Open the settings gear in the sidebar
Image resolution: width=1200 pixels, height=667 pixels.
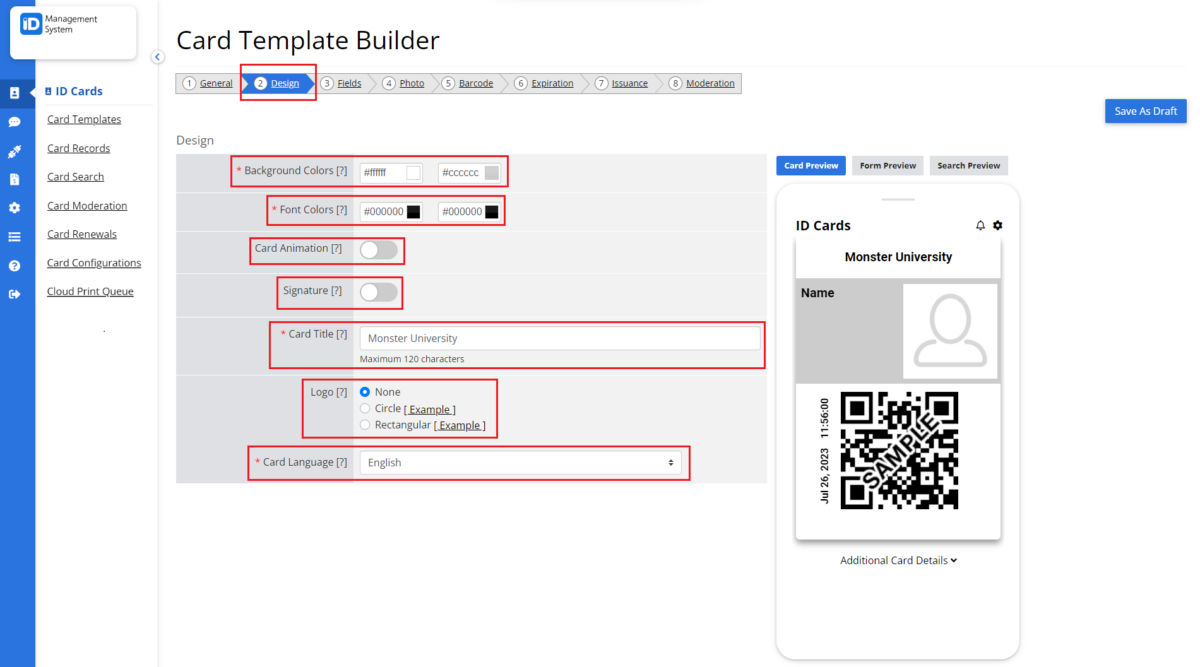pos(16,207)
